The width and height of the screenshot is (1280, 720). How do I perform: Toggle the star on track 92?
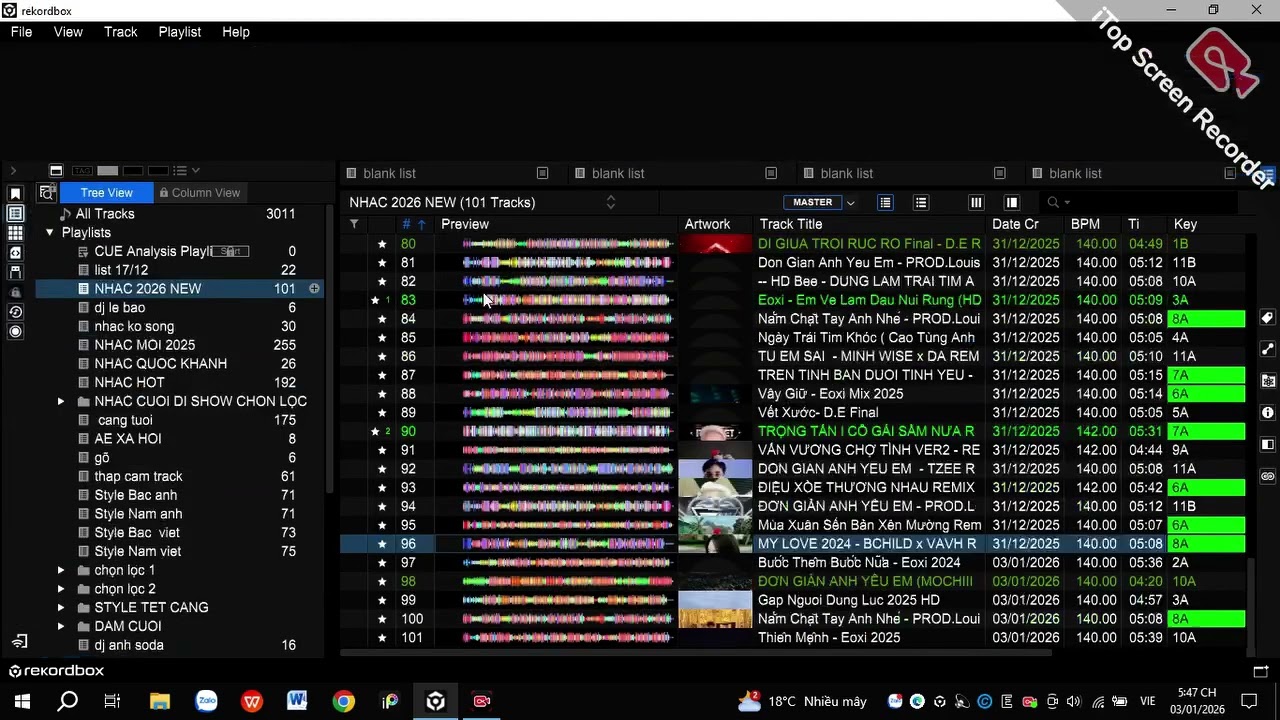[x=382, y=469]
